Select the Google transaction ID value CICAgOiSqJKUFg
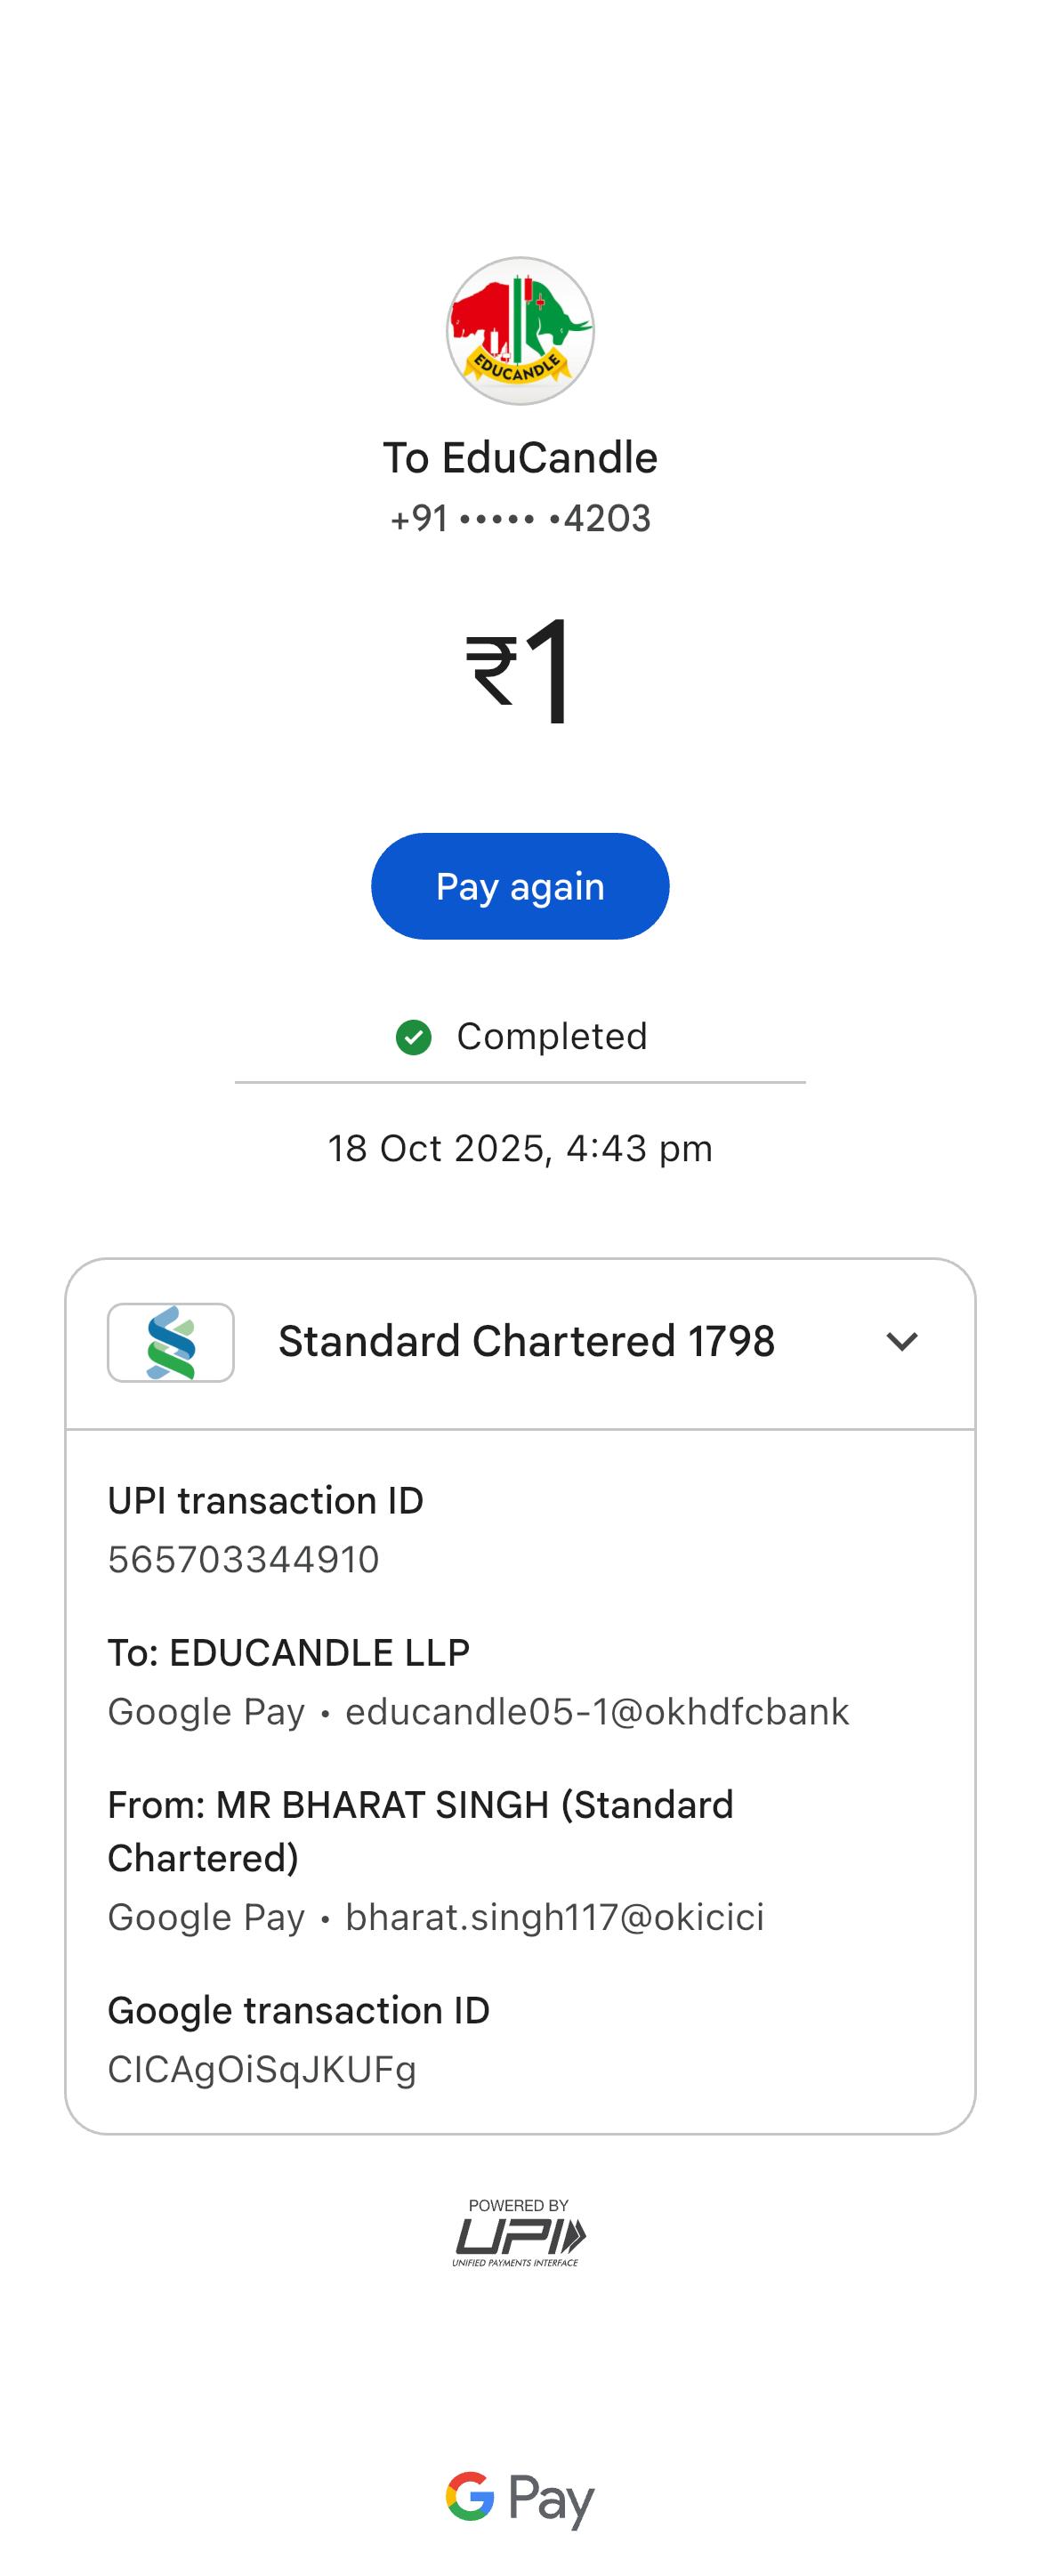The width and height of the screenshot is (1041, 2576). click(x=262, y=2069)
